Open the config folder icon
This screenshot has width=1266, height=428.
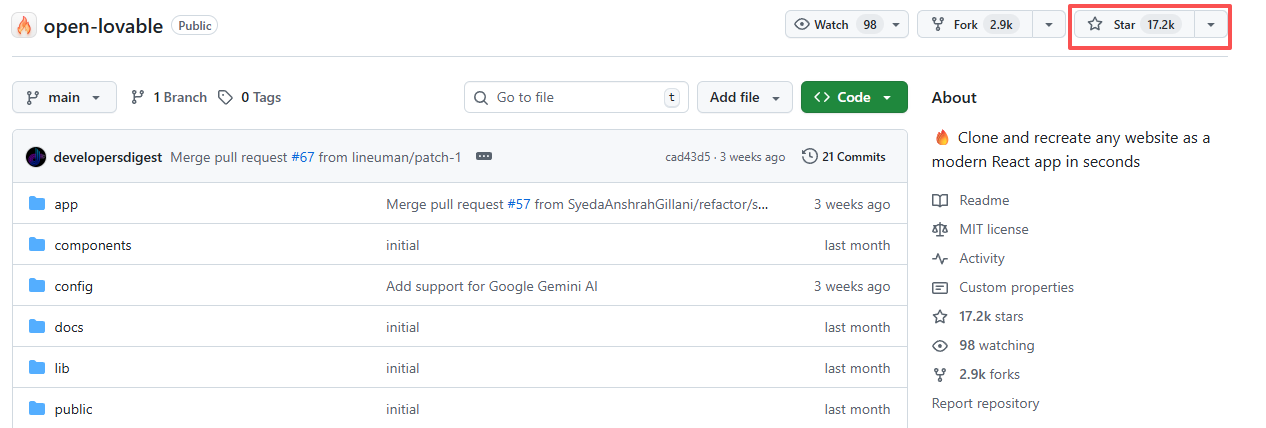(x=38, y=286)
